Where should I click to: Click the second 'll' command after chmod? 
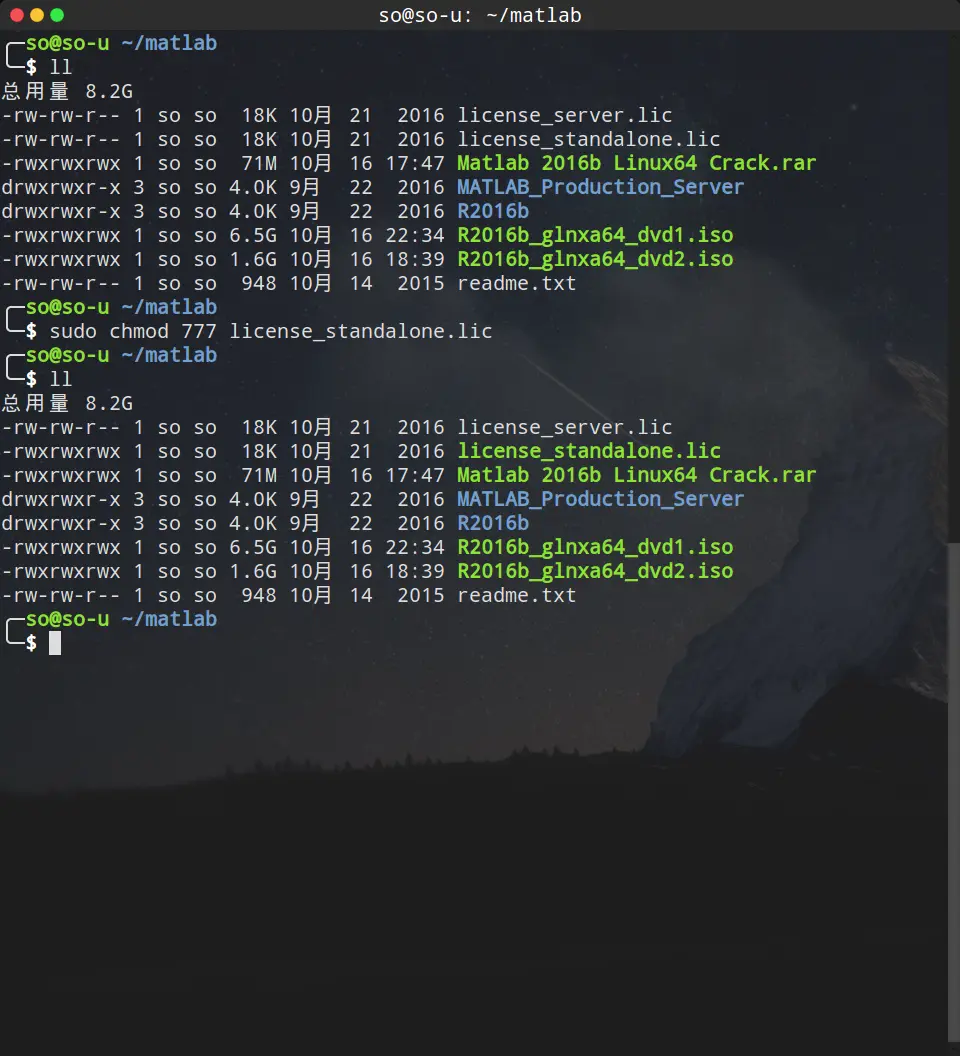click(61, 379)
